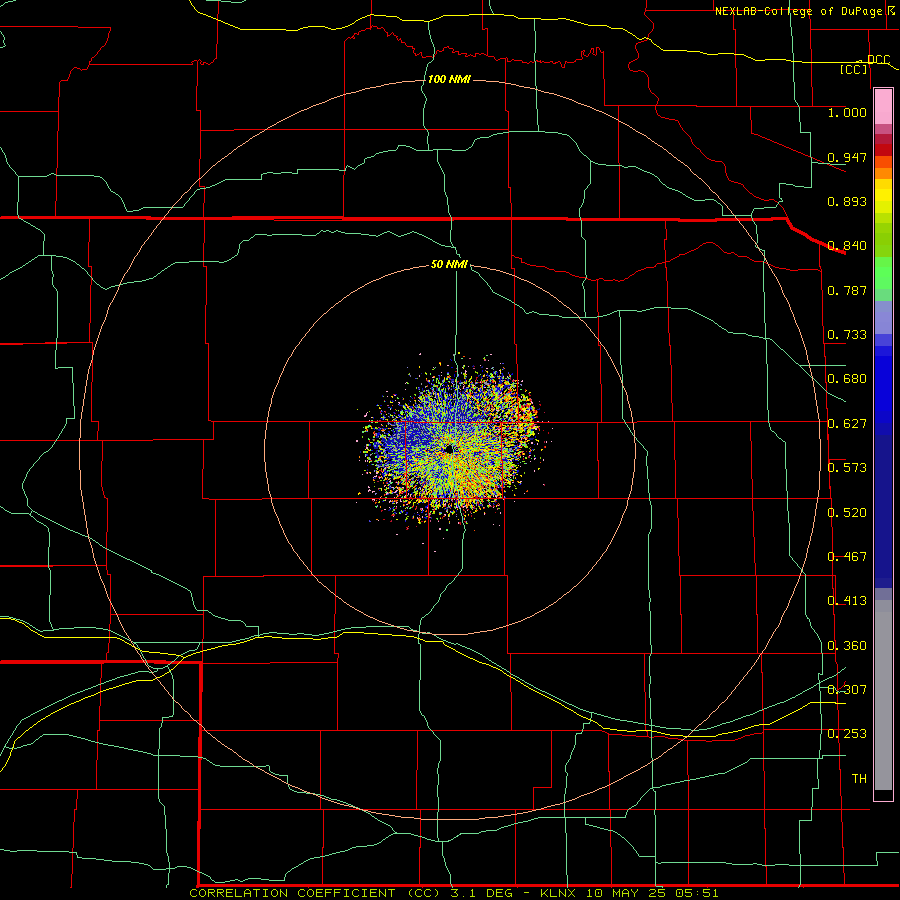Select the 0.573 legend value

[847, 468]
